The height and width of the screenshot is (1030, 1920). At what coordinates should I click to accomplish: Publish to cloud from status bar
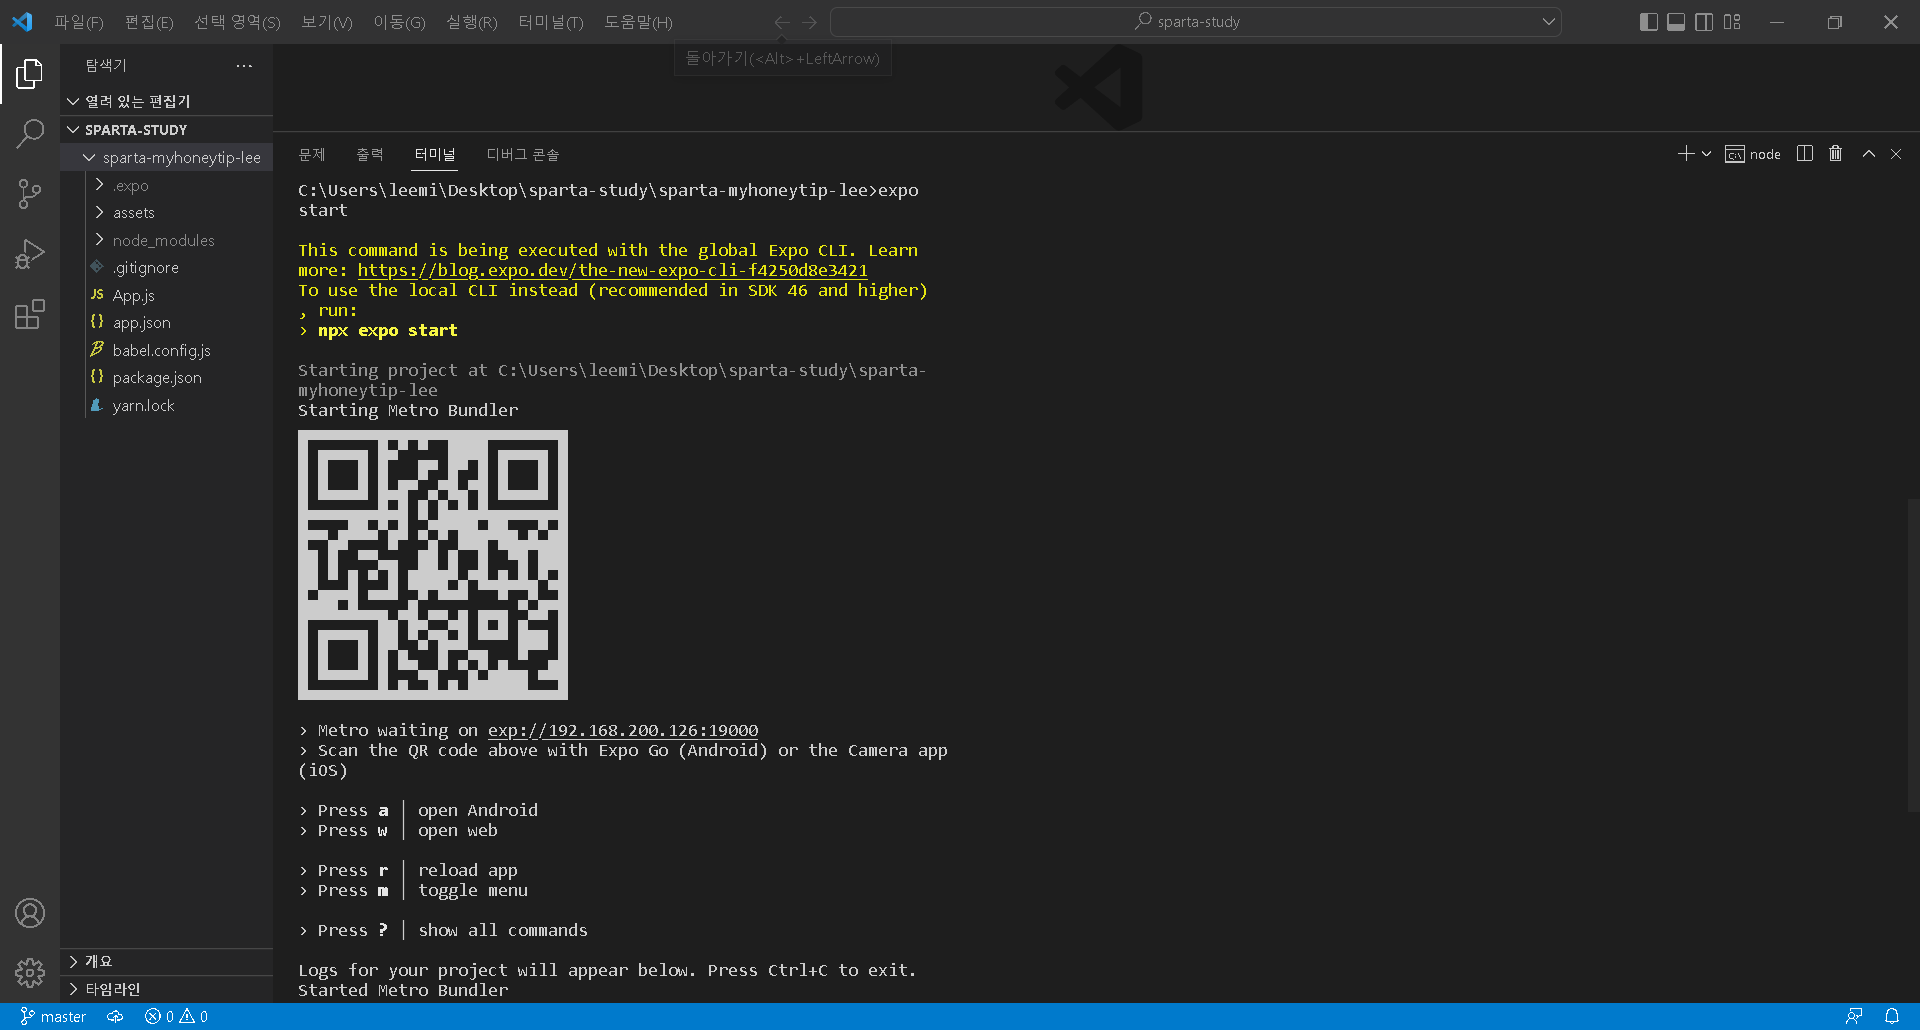pos(116,1017)
